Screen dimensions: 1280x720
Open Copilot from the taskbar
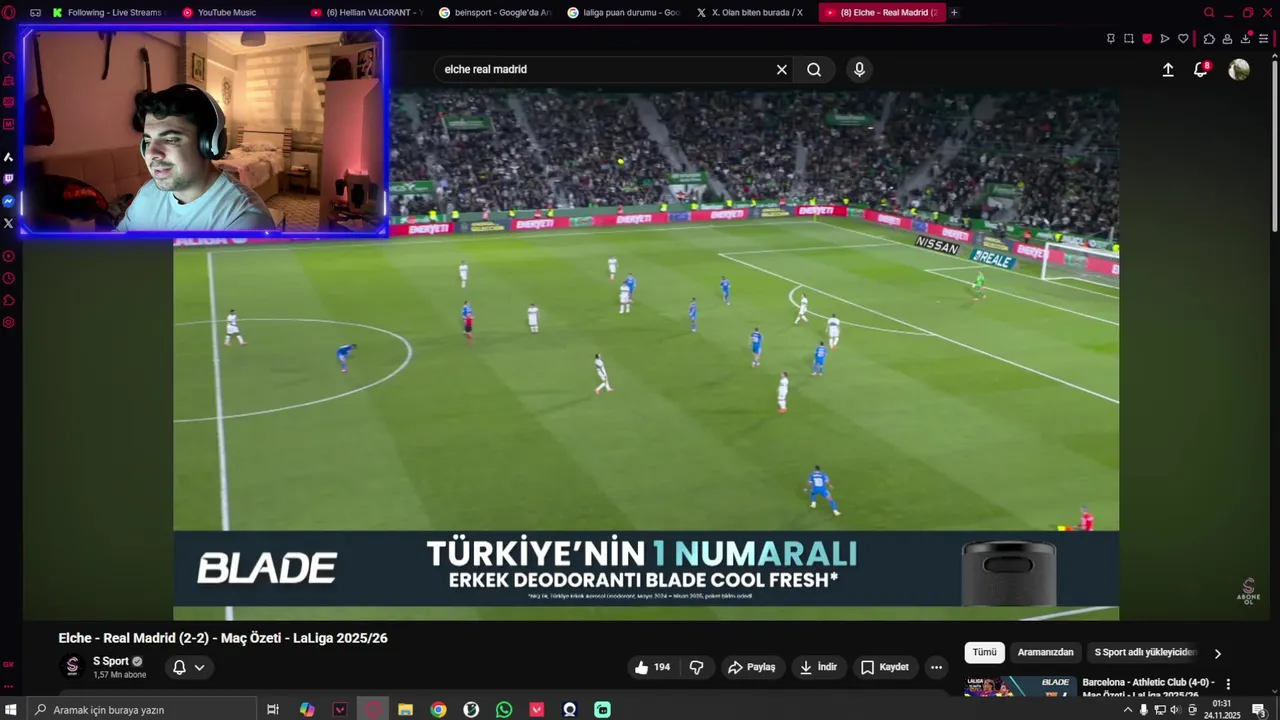point(307,710)
